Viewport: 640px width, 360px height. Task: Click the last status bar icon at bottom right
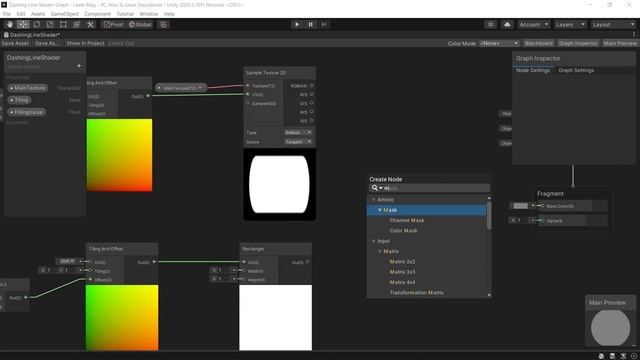[634, 356]
